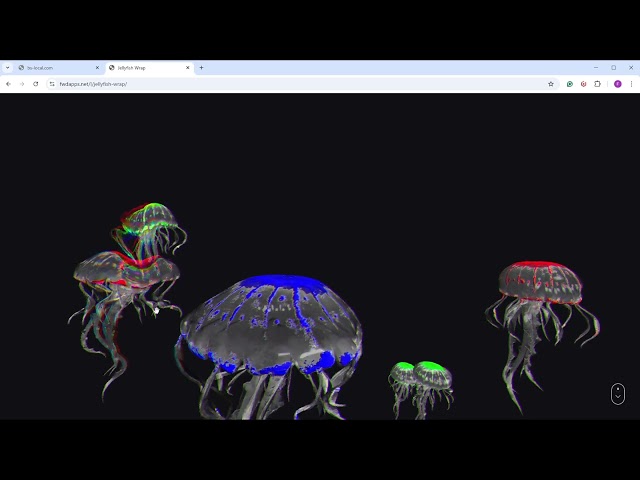Reload the current page
The height and width of the screenshot is (480, 640).
pos(36,84)
